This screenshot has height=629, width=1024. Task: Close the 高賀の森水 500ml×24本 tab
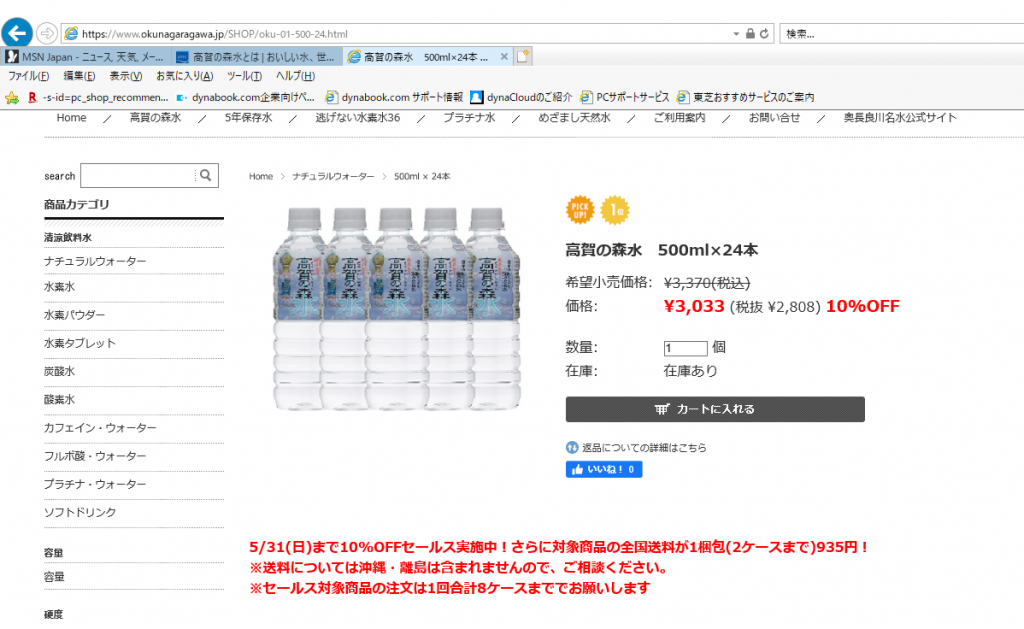(x=504, y=57)
